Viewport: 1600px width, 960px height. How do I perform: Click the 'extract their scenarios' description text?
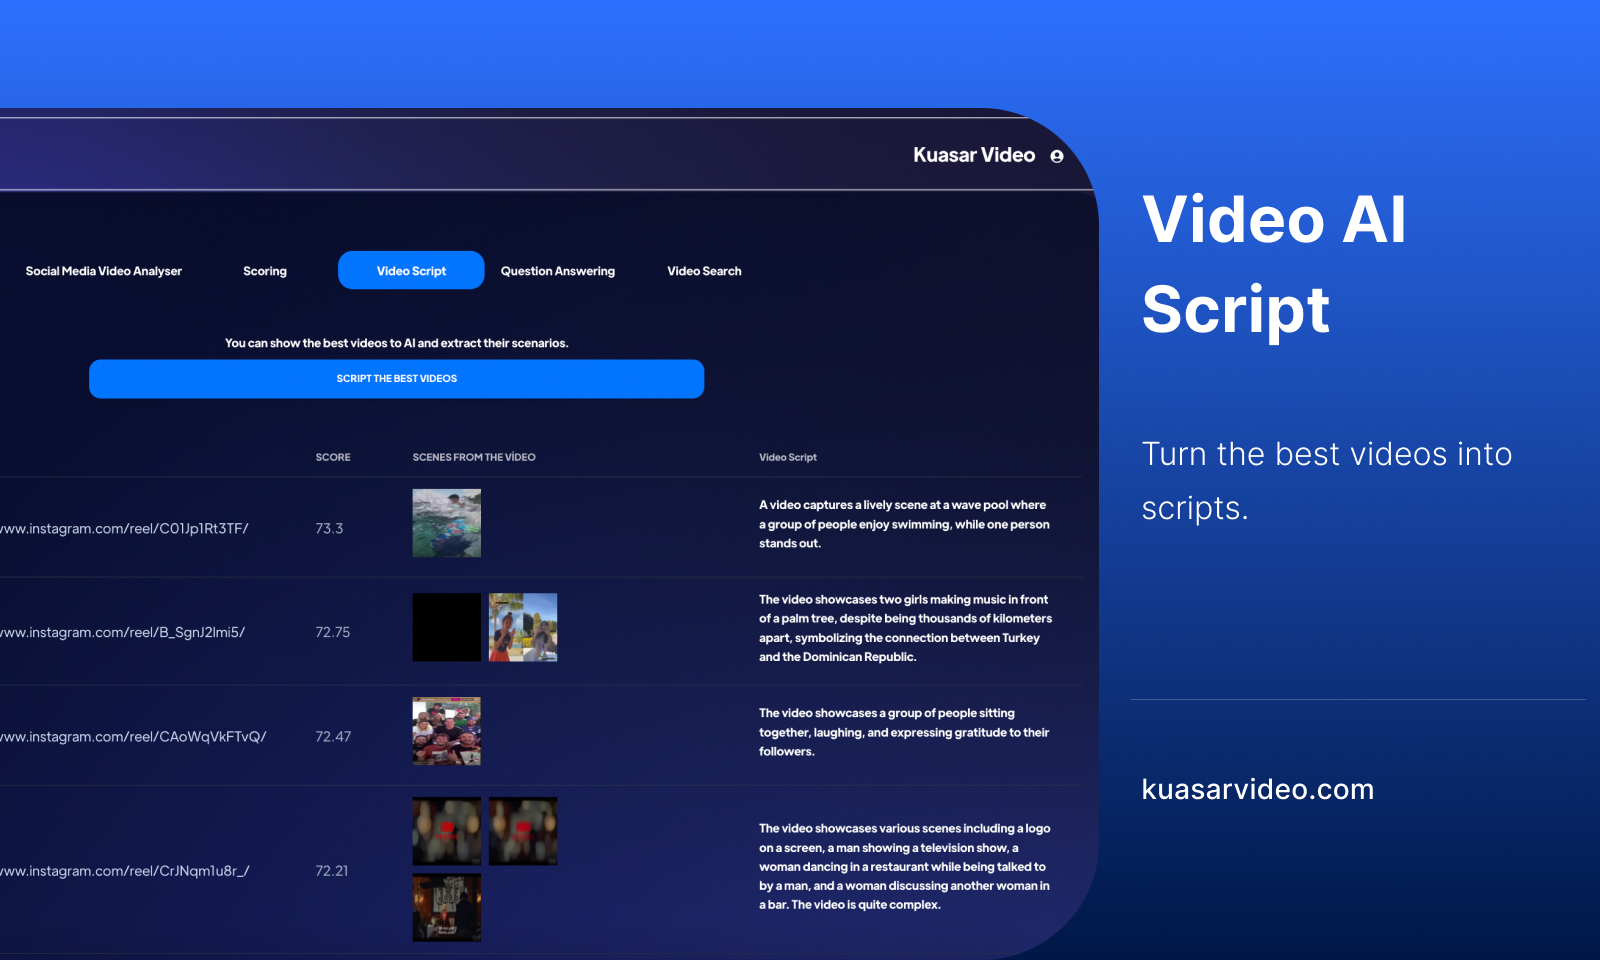point(396,343)
